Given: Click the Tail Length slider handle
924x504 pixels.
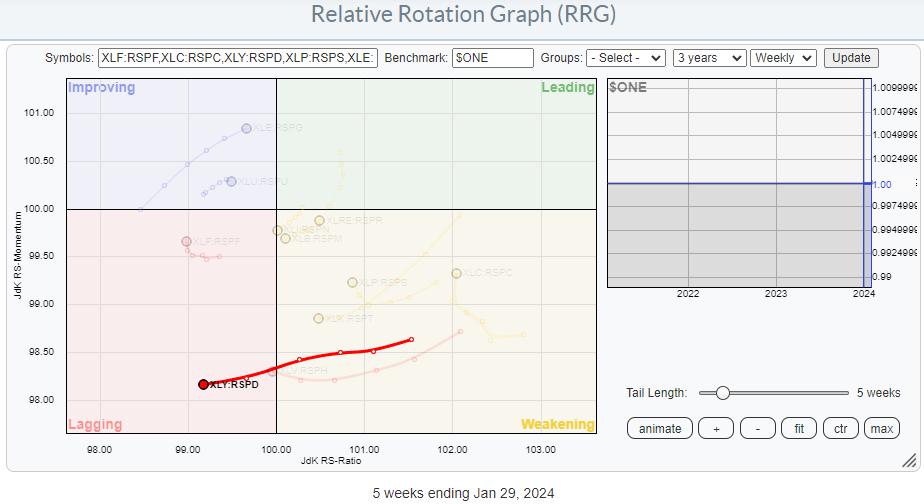Looking at the screenshot, I should 722,393.
